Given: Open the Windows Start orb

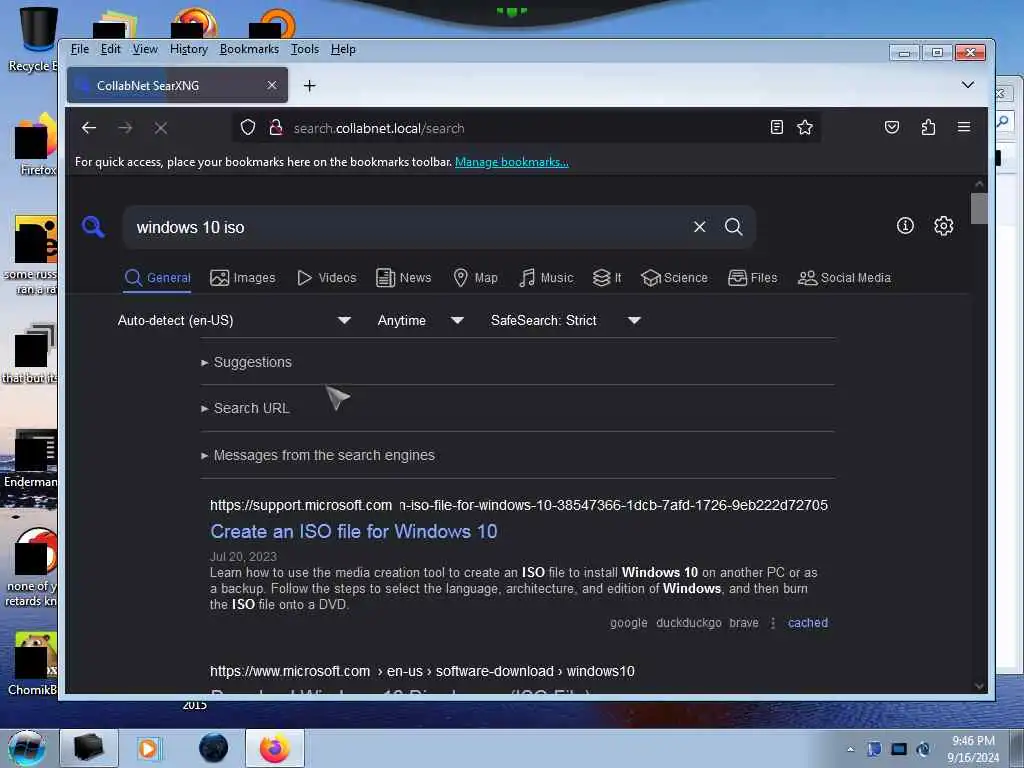Looking at the screenshot, I should point(27,748).
